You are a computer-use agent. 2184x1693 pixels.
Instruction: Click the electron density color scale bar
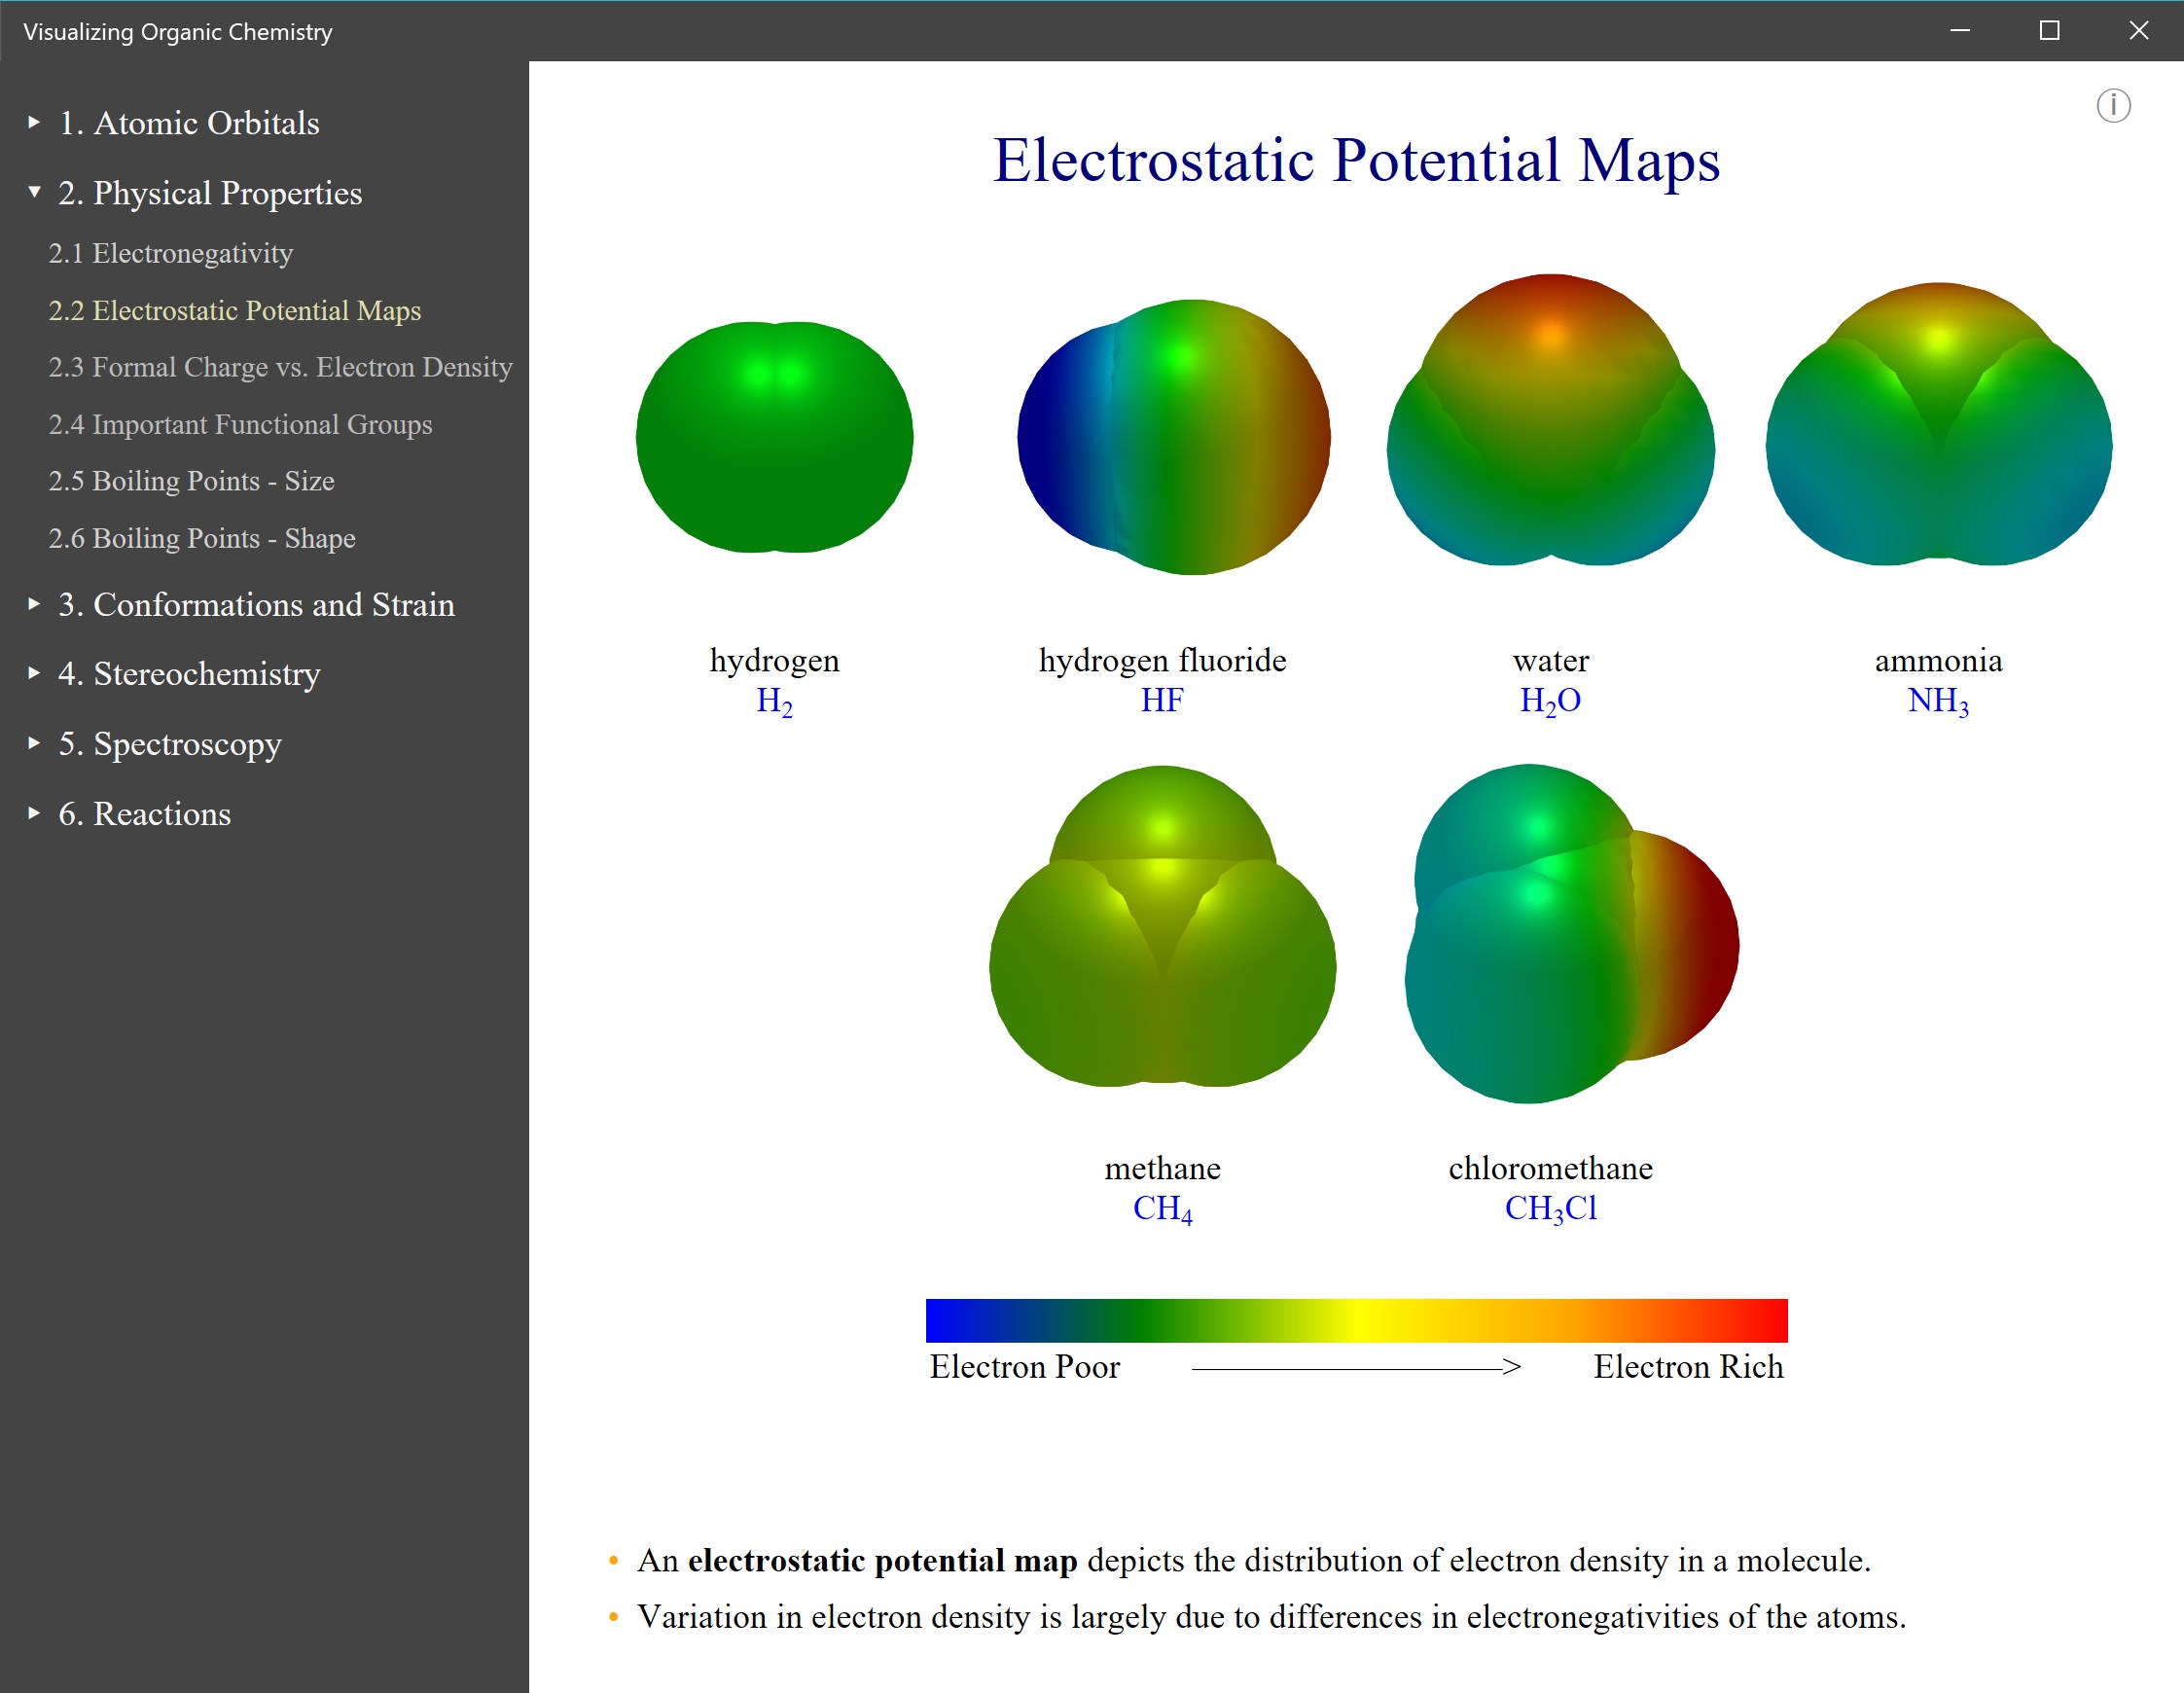pos(1356,1320)
